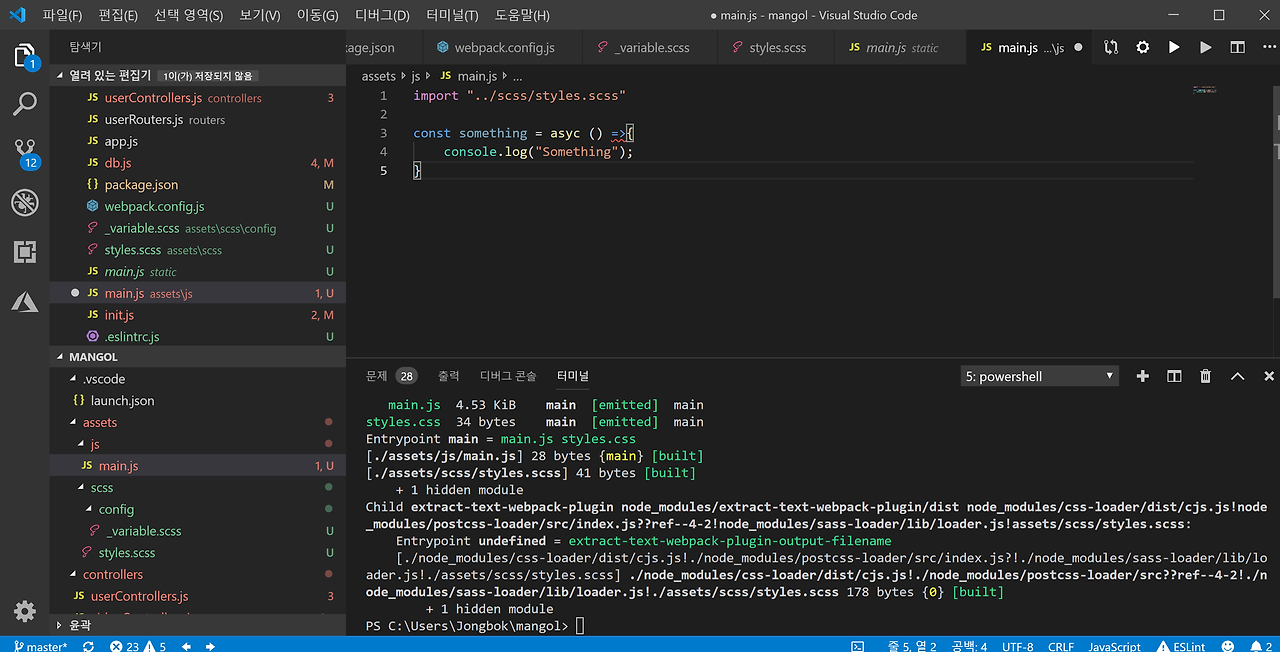Split the editor to the right
1280x652 pixels.
(1237, 47)
